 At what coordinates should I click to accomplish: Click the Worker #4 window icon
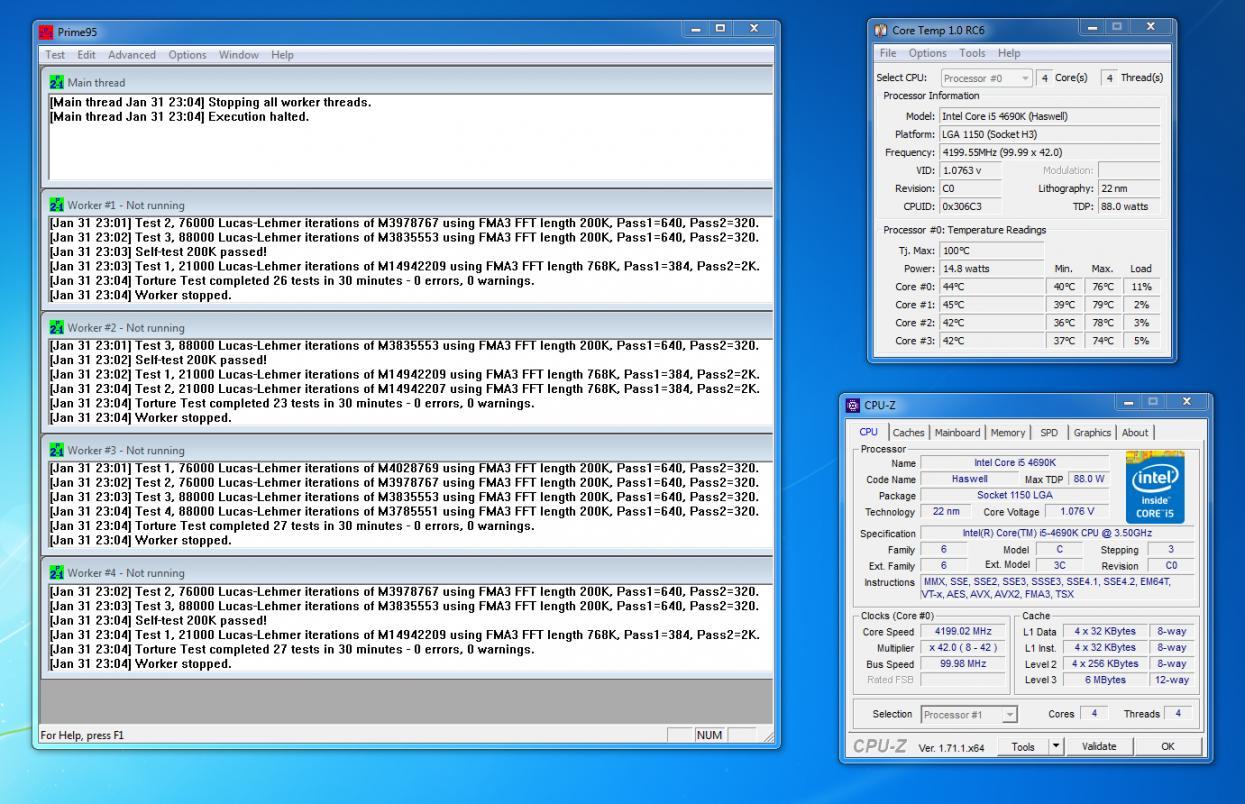pyautogui.click(x=56, y=573)
